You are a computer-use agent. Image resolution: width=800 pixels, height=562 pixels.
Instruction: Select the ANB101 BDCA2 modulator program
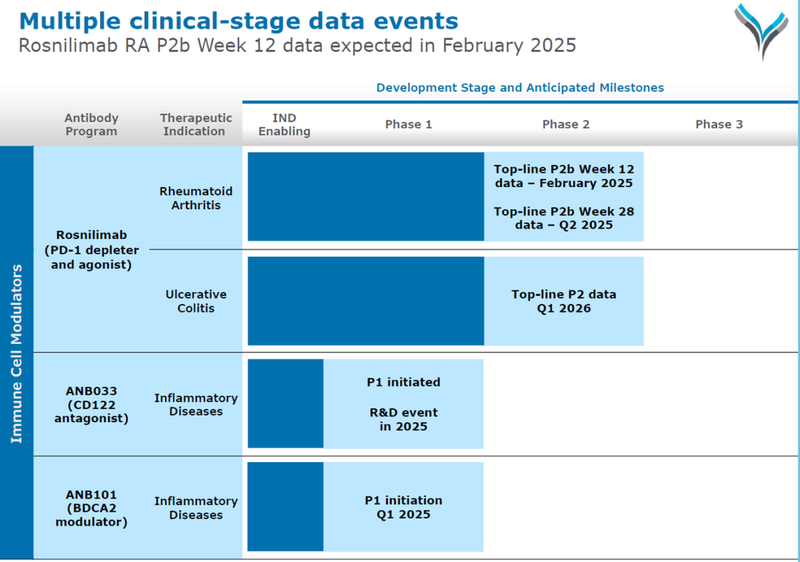tap(91, 507)
